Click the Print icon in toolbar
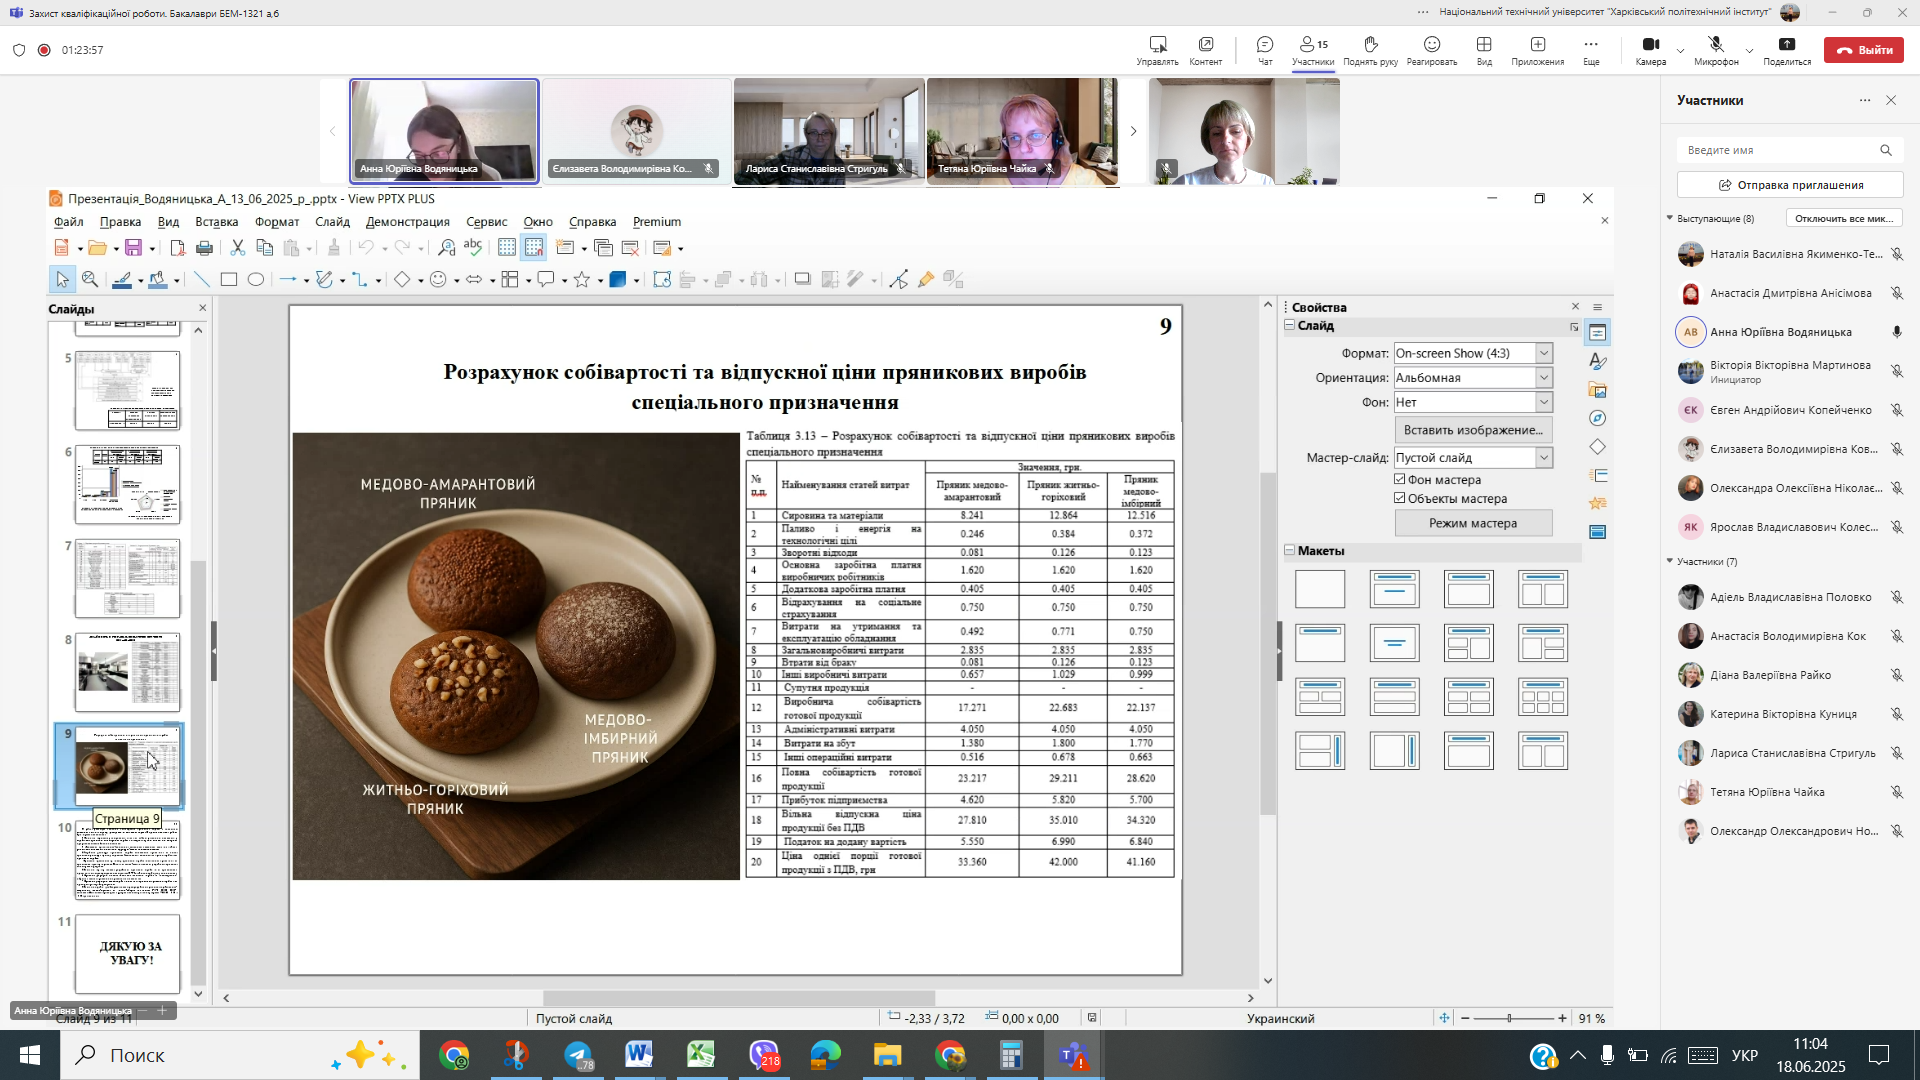The width and height of the screenshot is (1920, 1080). 204,248
